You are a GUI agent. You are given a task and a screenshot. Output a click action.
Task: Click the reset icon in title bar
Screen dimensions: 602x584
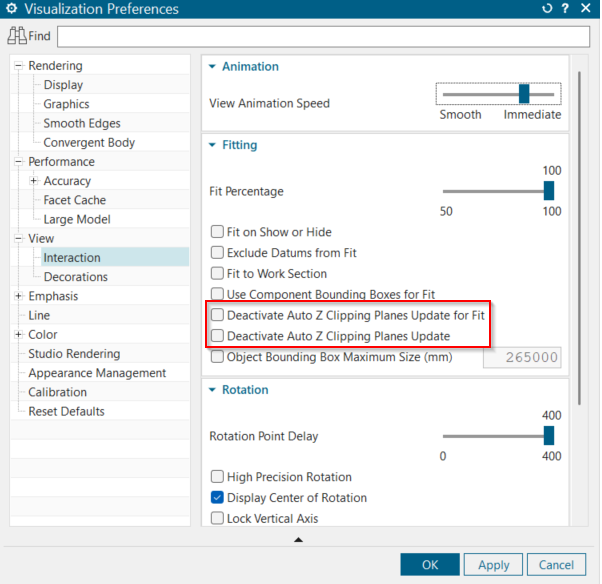tap(547, 9)
